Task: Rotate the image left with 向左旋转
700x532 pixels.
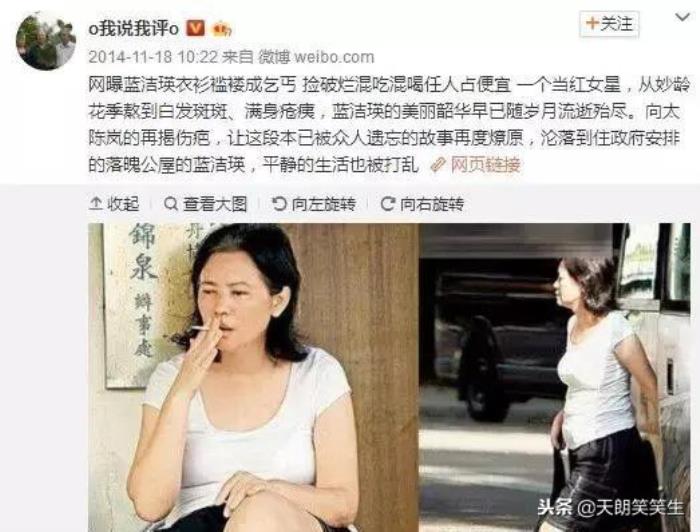Action: (x=314, y=204)
